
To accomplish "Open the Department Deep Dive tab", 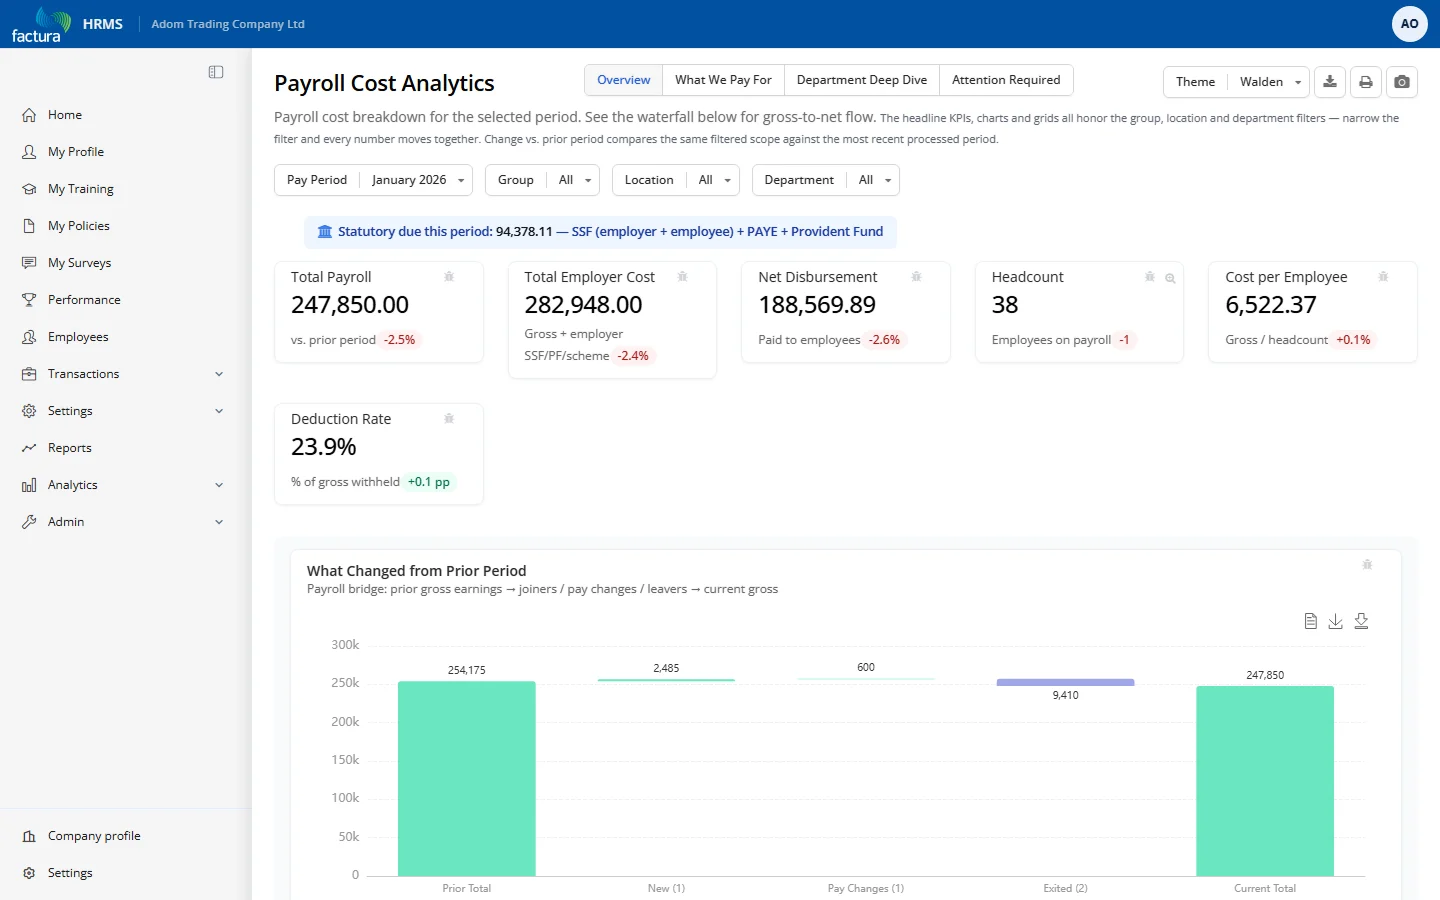I will [x=862, y=80].
